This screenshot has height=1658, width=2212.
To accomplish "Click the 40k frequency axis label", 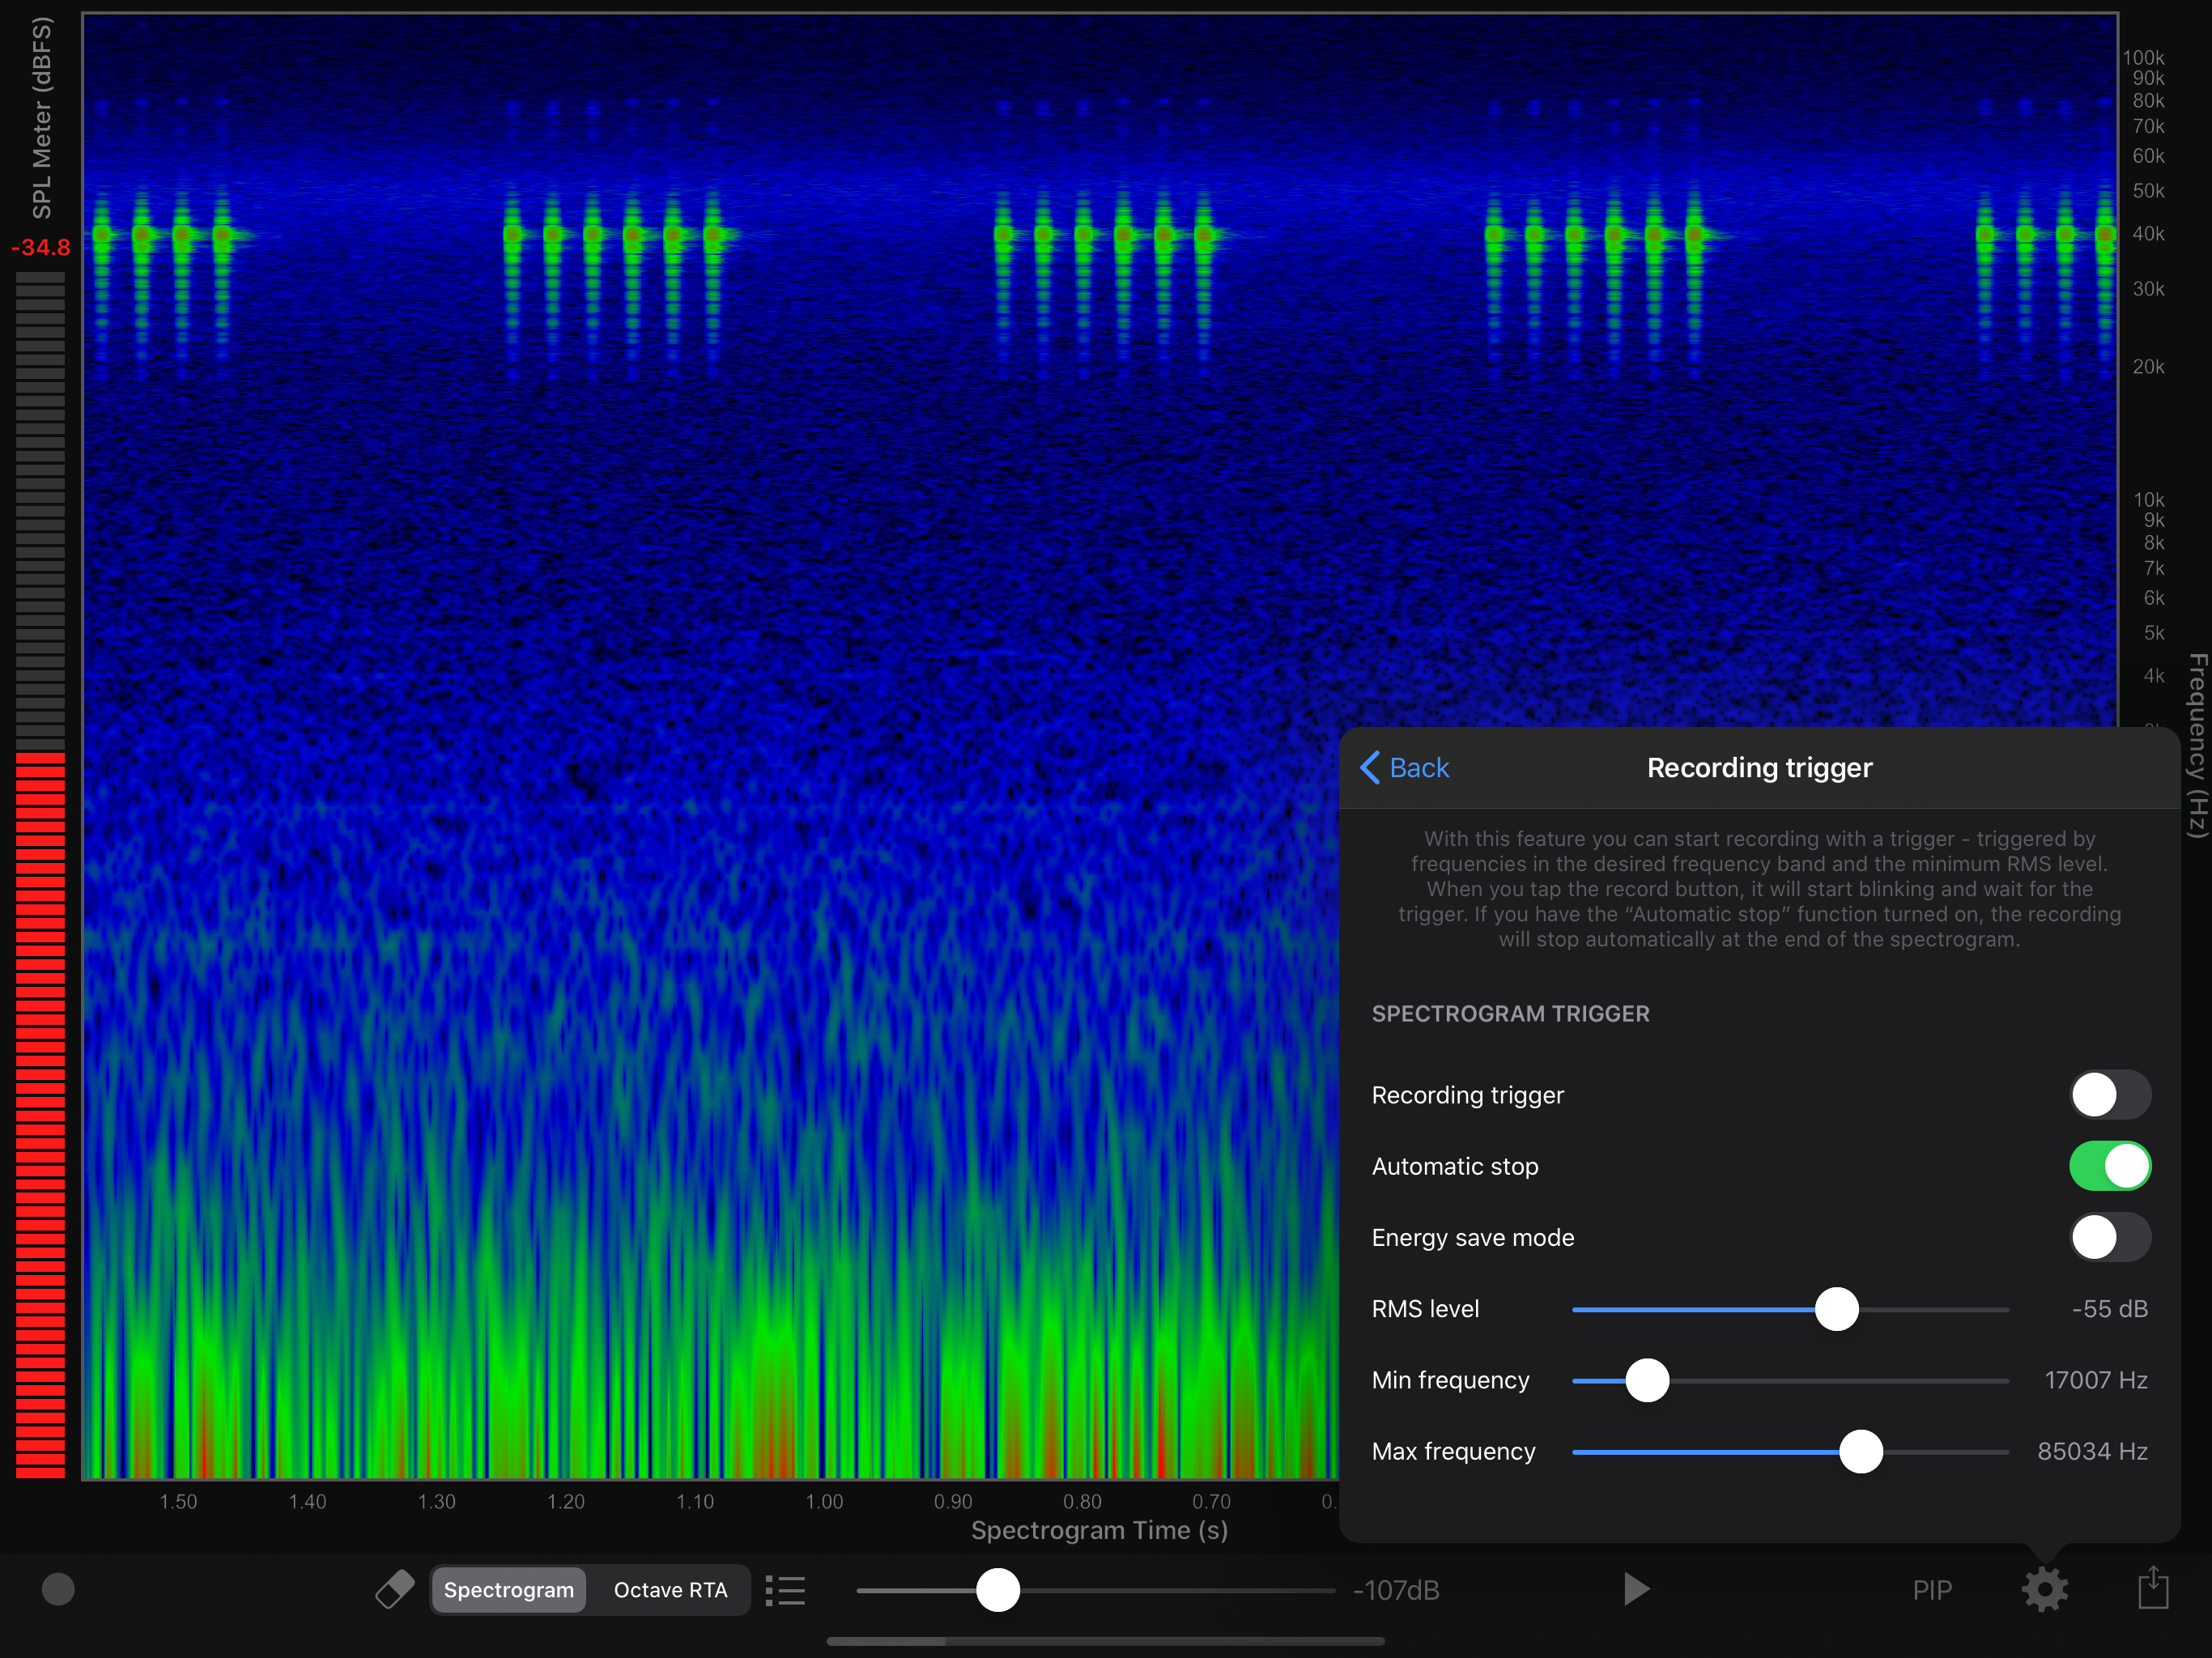I will (x=2147, y=234).
